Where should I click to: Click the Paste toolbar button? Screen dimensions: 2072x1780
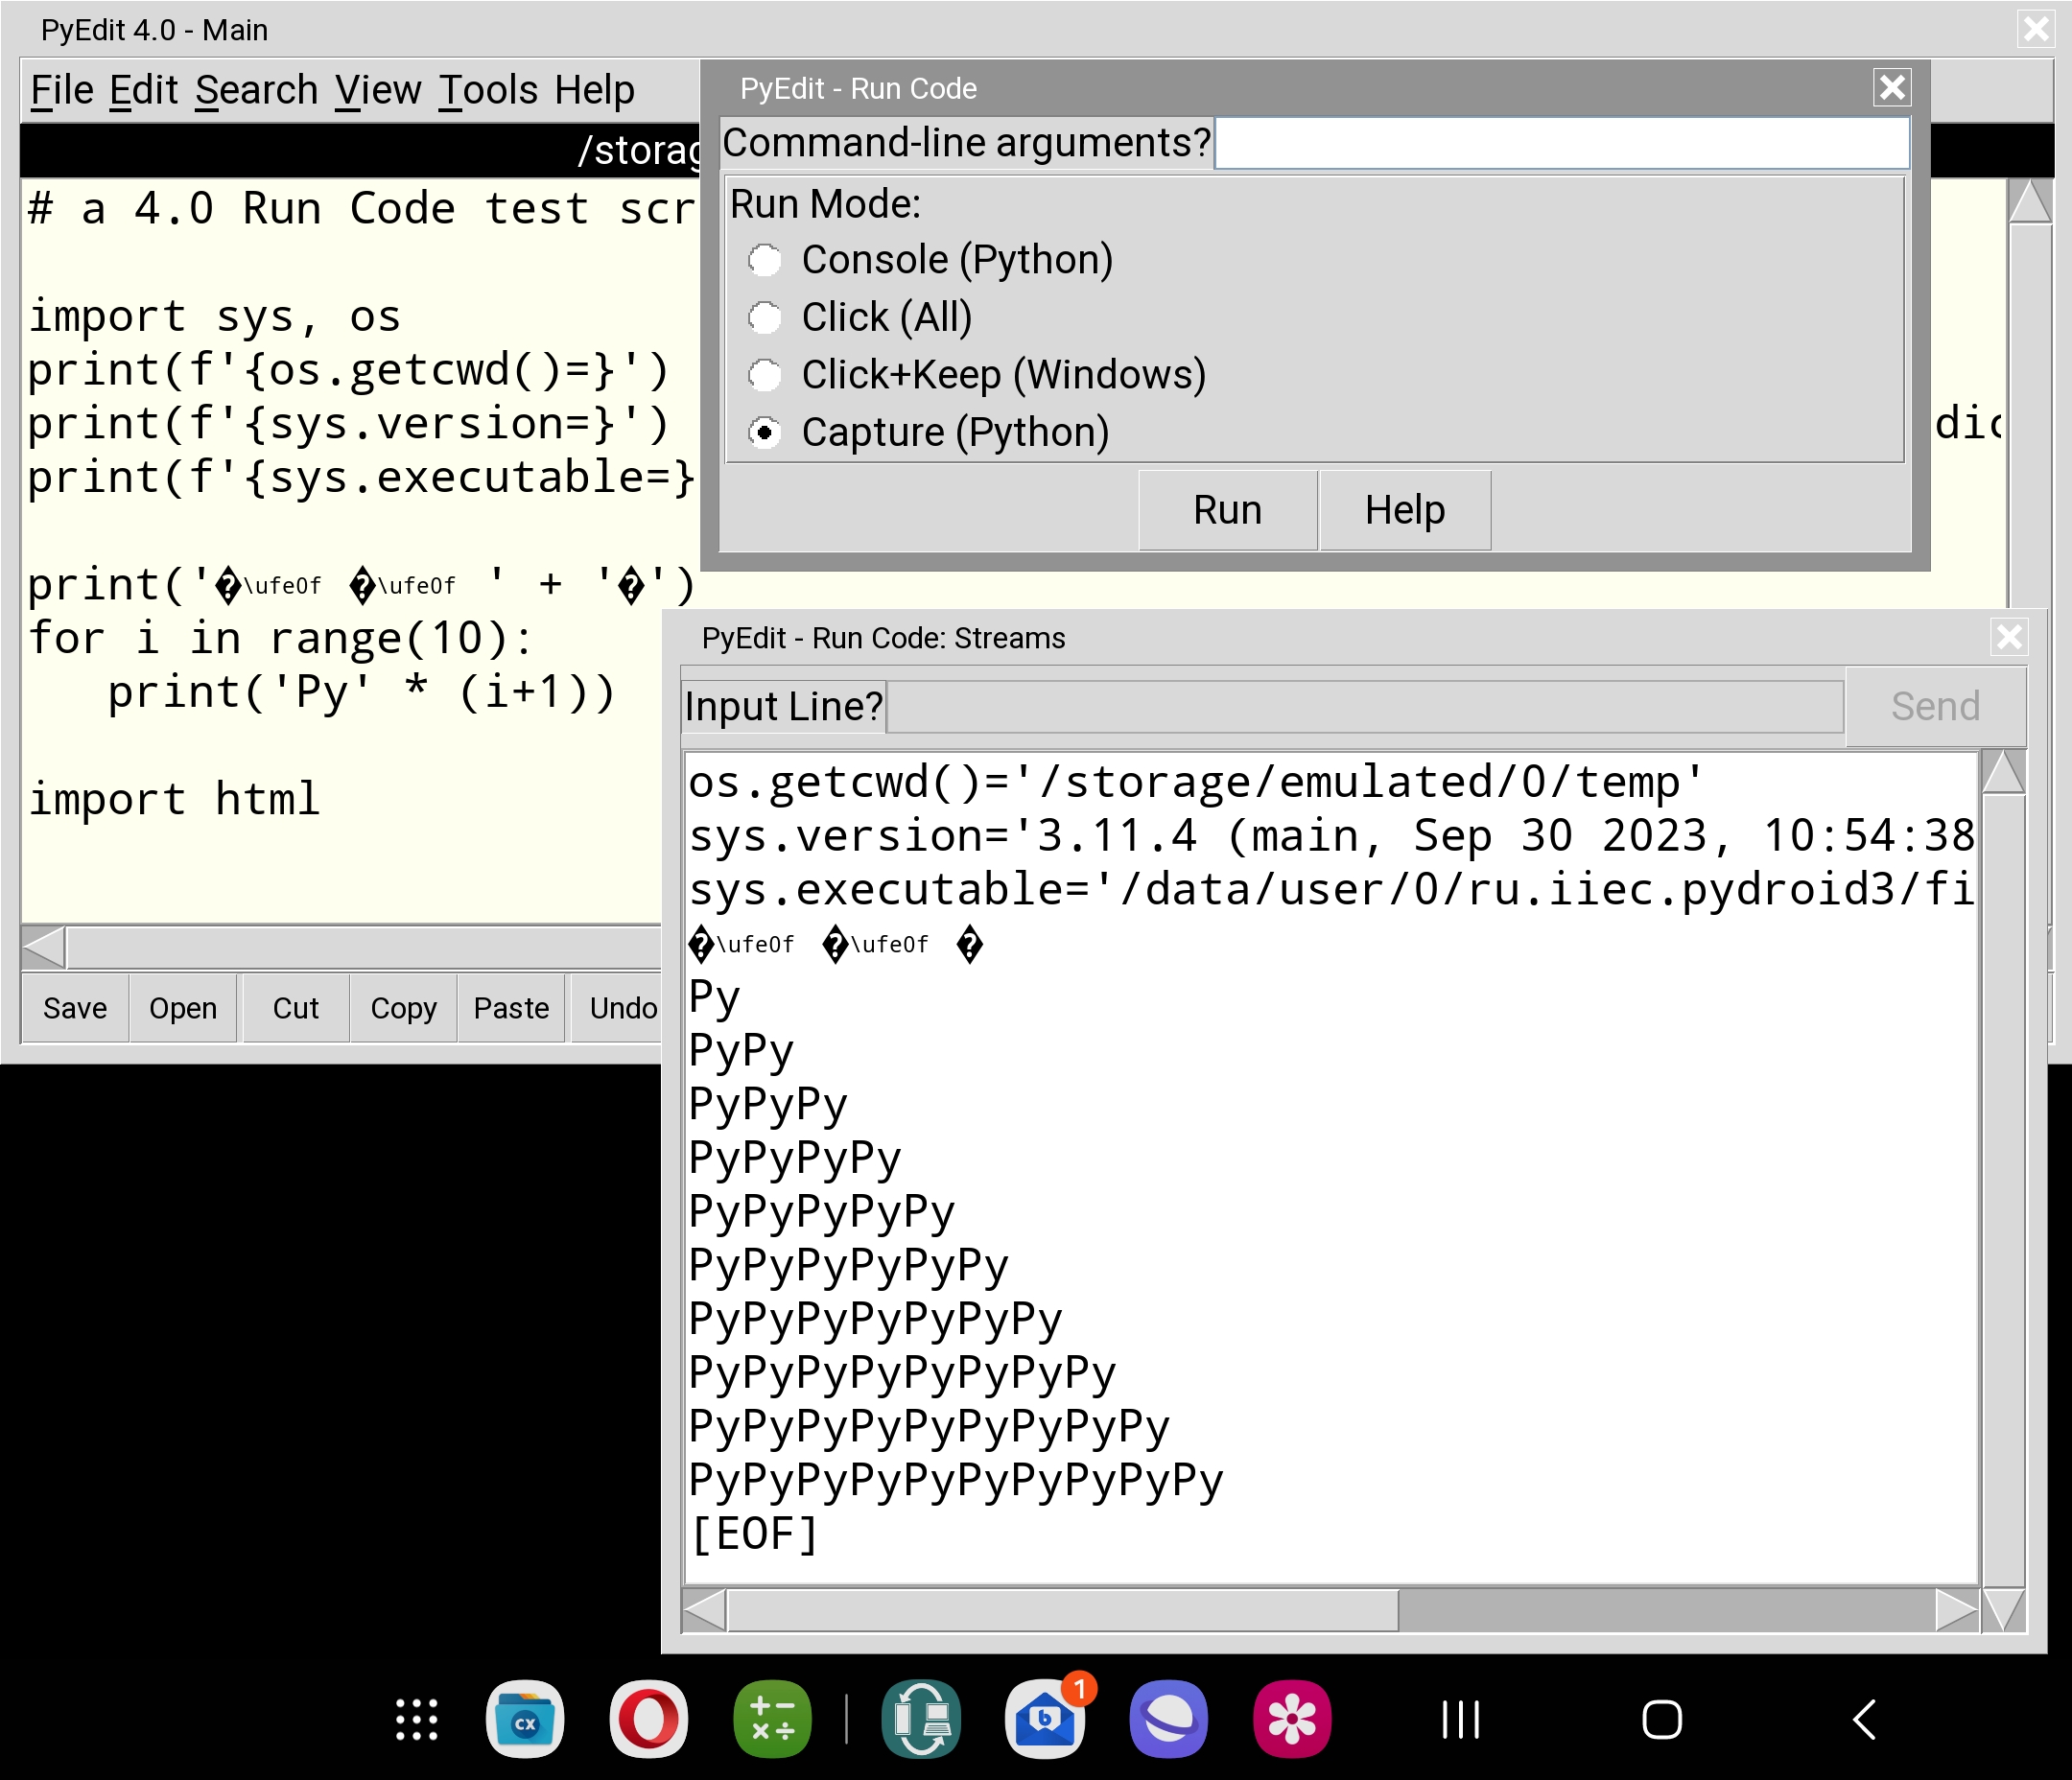[512, 1009]
